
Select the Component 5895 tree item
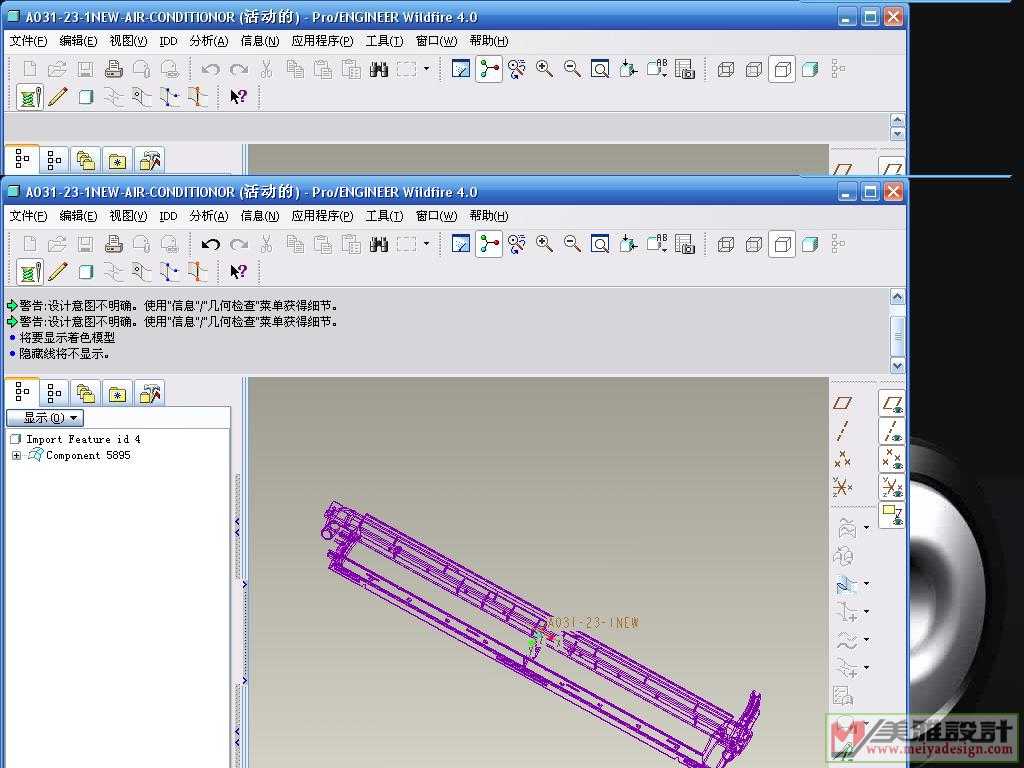[88, 456]
